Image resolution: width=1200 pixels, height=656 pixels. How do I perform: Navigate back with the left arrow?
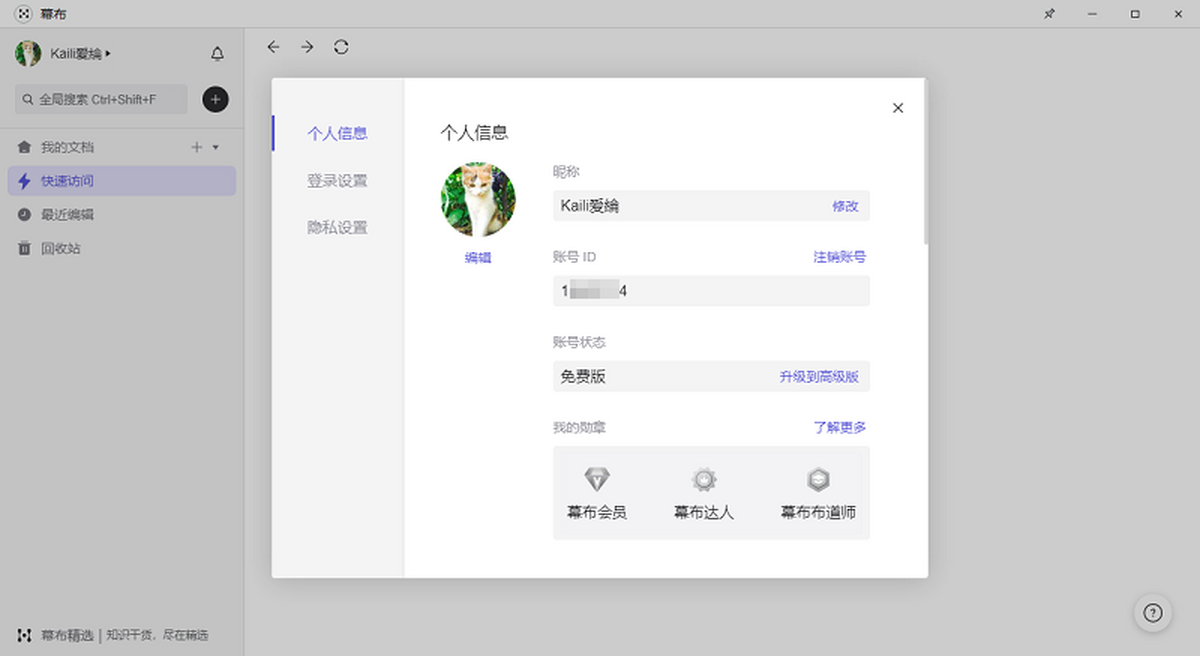coord(273,47)
